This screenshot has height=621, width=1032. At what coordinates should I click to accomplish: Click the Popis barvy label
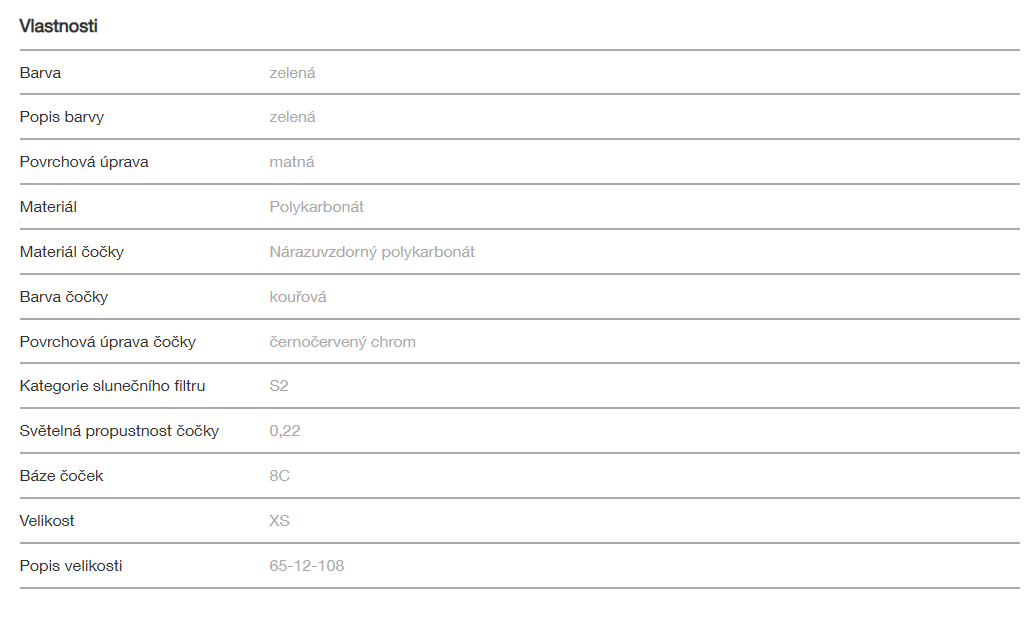[62, 117]
